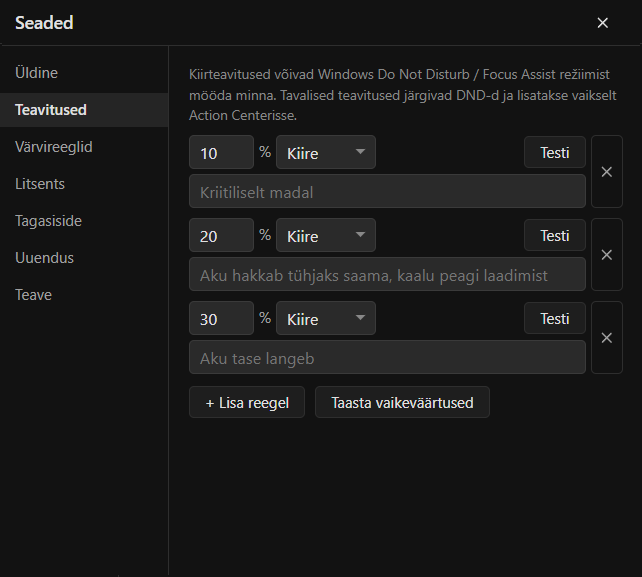Test the 20% notification with Testi
Viewport: 642px width, 577px height.
pyautogui.click(x=555, y=235)
